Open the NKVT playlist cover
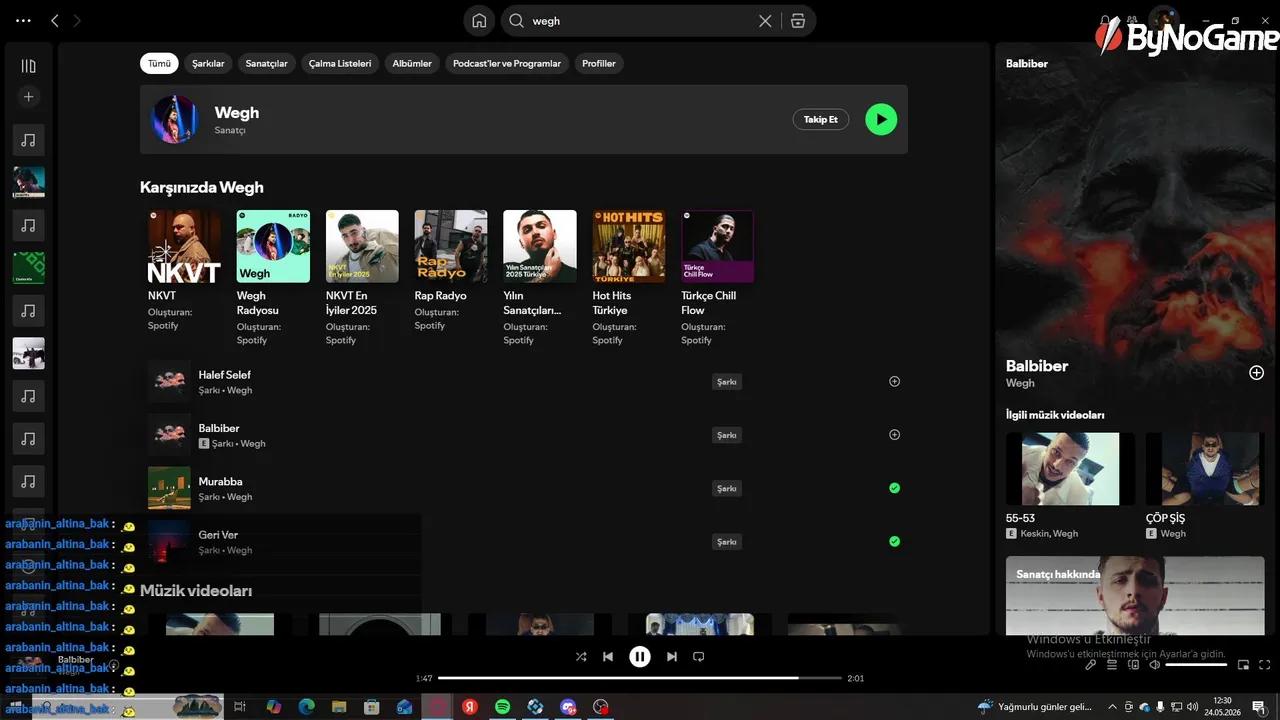The width and height of the screenshot is (1280, 720). tap(185, 246)
